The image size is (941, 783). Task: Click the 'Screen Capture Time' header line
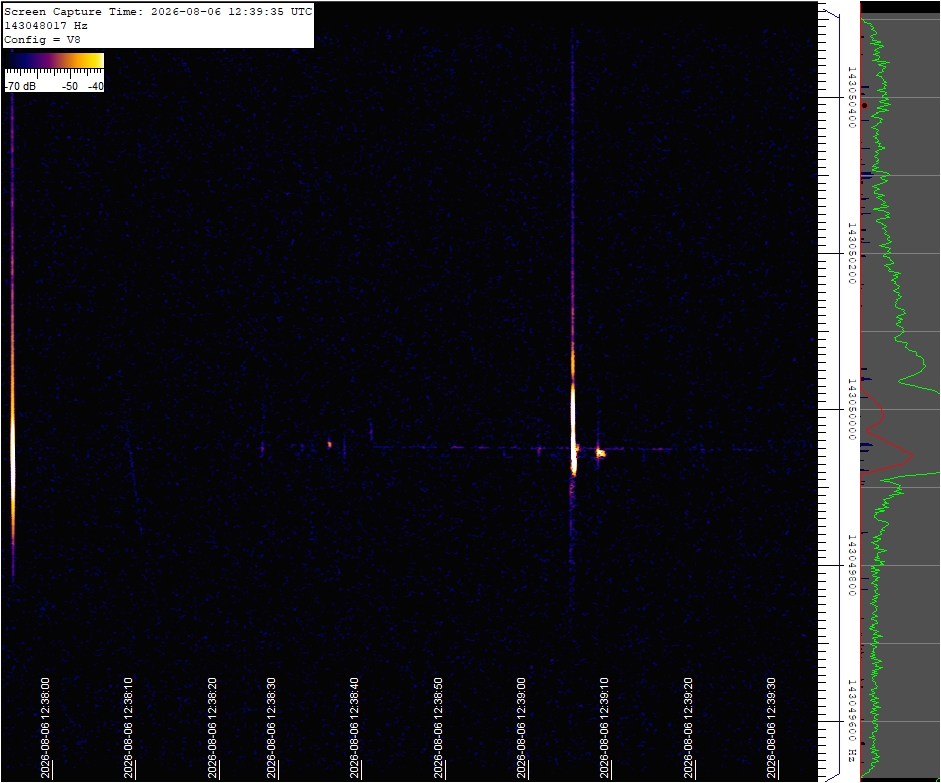[x=158, y=11]
